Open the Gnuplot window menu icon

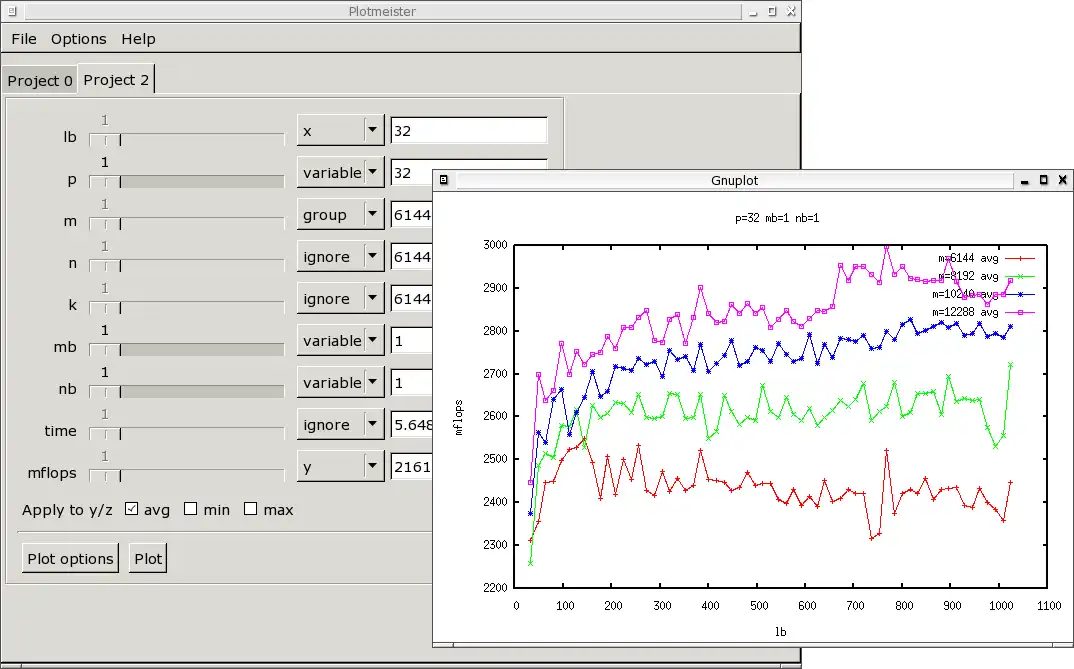point(445,181)
